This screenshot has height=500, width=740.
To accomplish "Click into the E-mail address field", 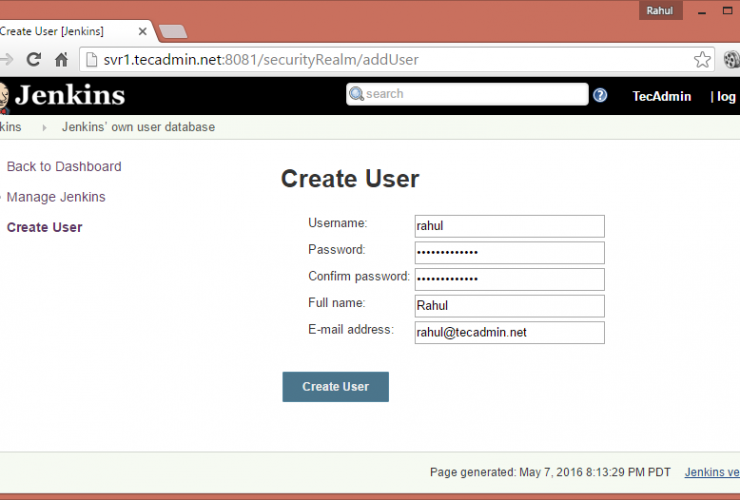I will pyautogui.click(x=509, y=333).
